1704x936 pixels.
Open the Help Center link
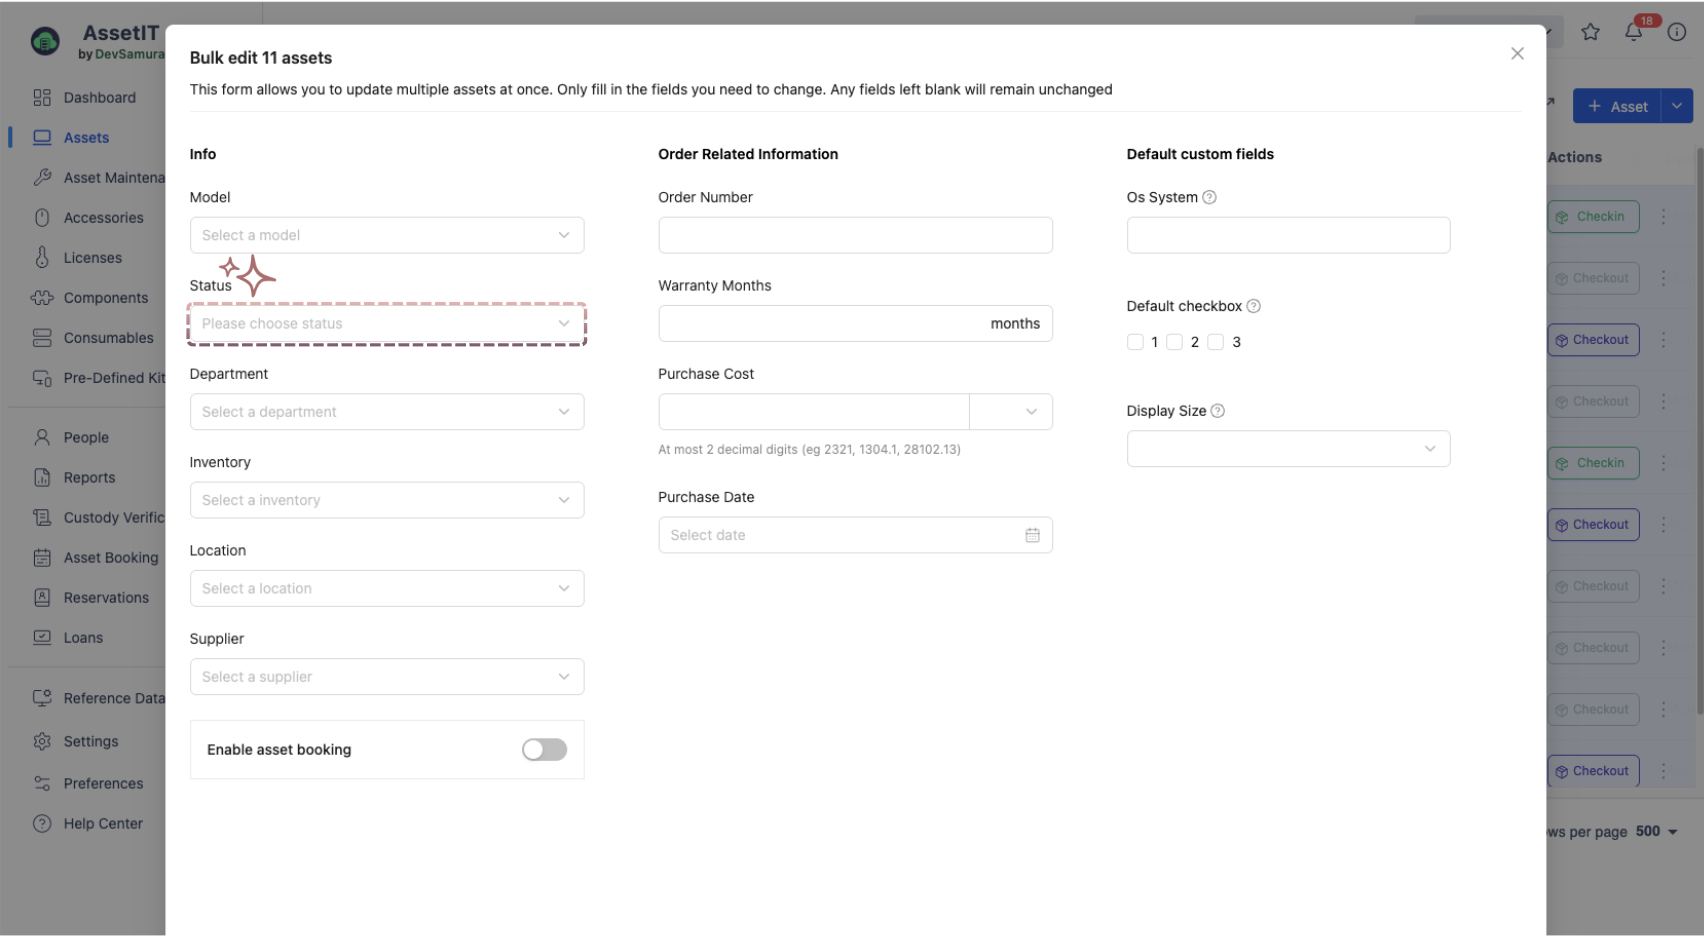pyautogui.click(x=103, y=824)
